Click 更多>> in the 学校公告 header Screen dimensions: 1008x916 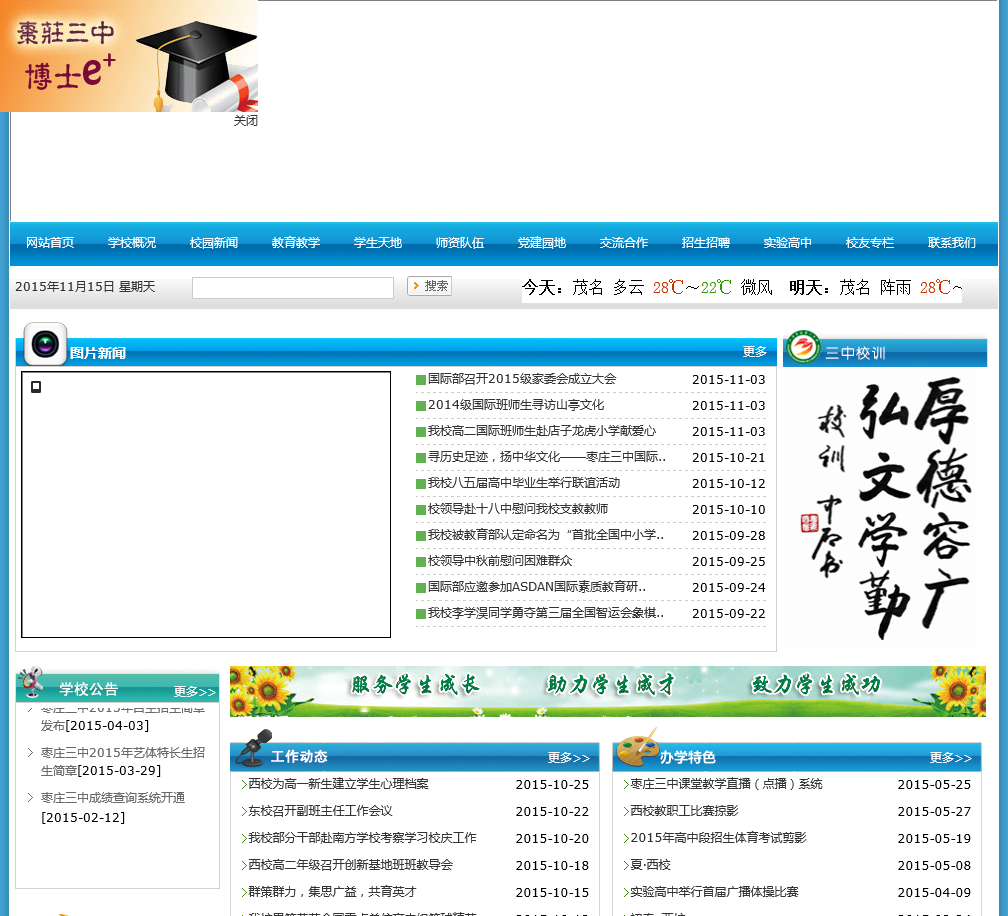tap(195, 692)
